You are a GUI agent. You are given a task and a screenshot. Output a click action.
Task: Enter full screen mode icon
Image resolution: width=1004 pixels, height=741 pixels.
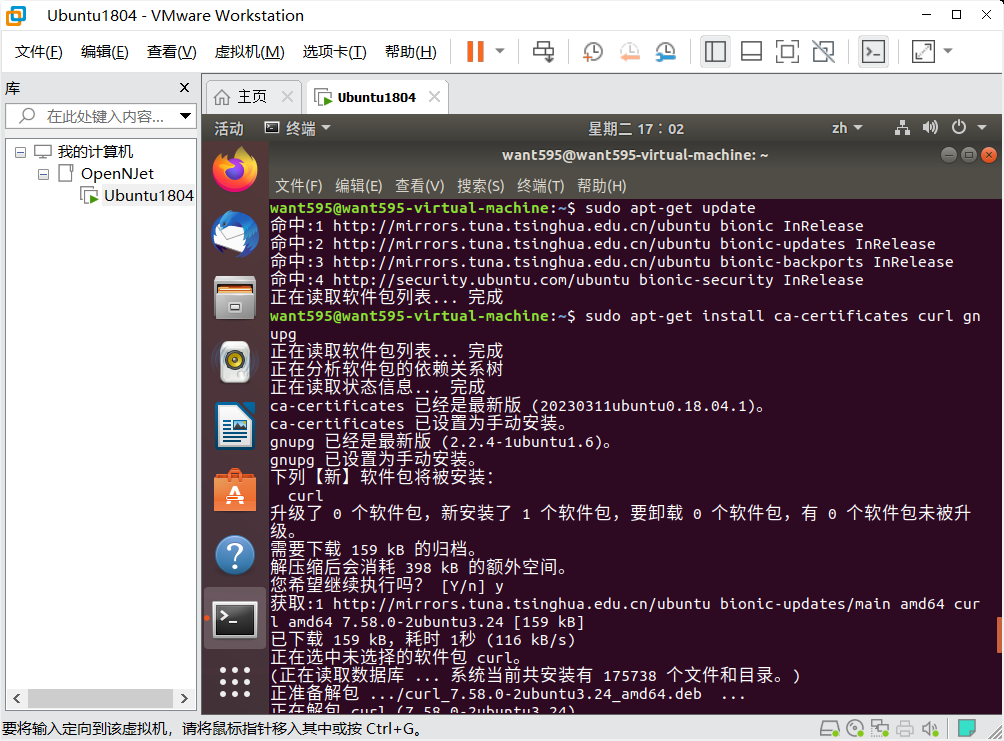click(x=787, y=51)
